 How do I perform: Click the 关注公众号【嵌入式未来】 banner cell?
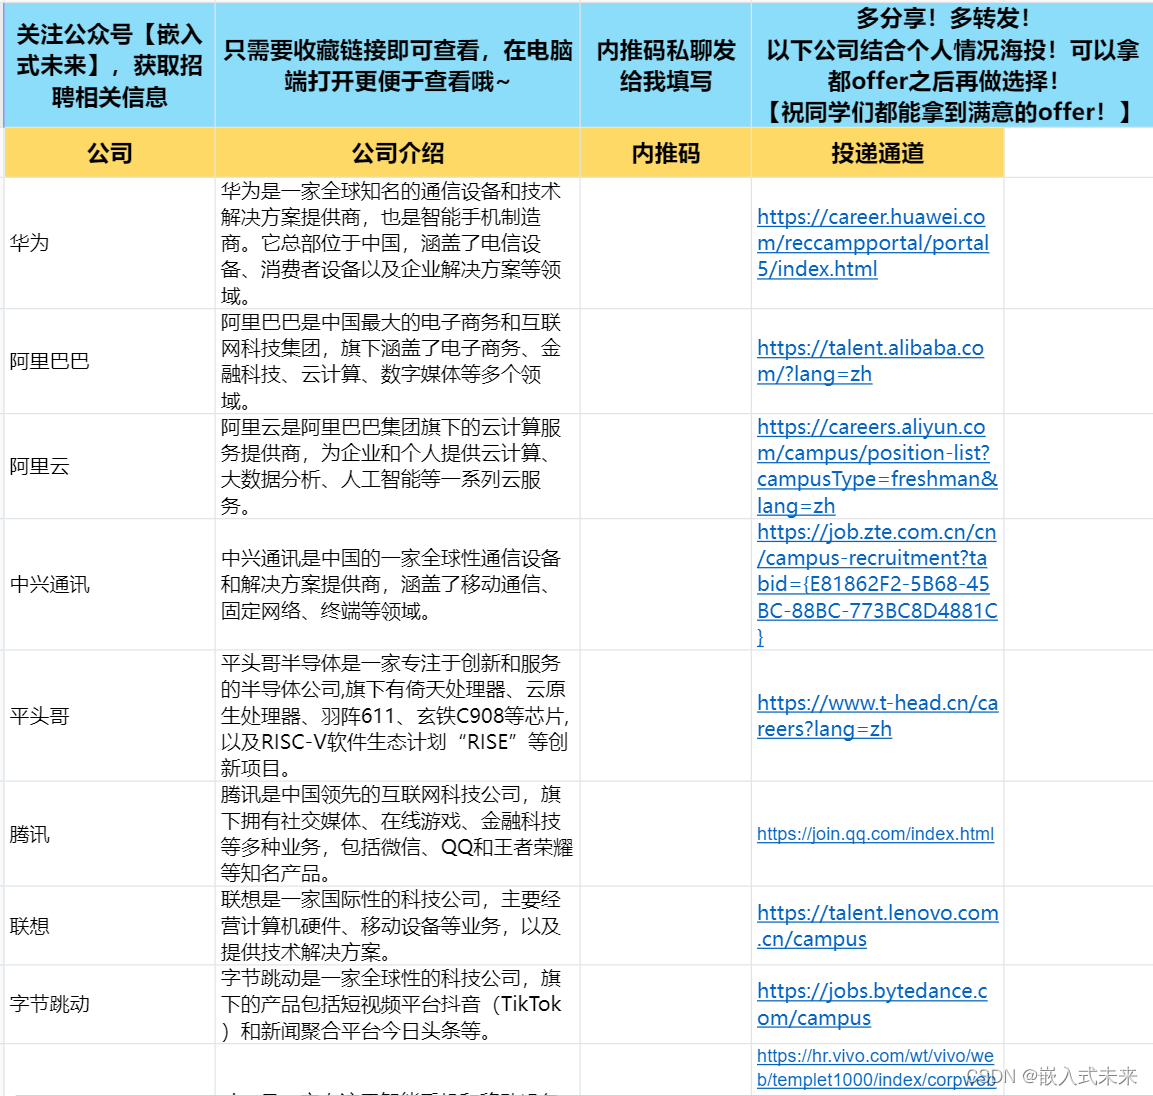pyautogui.click(x=110, y=65)
